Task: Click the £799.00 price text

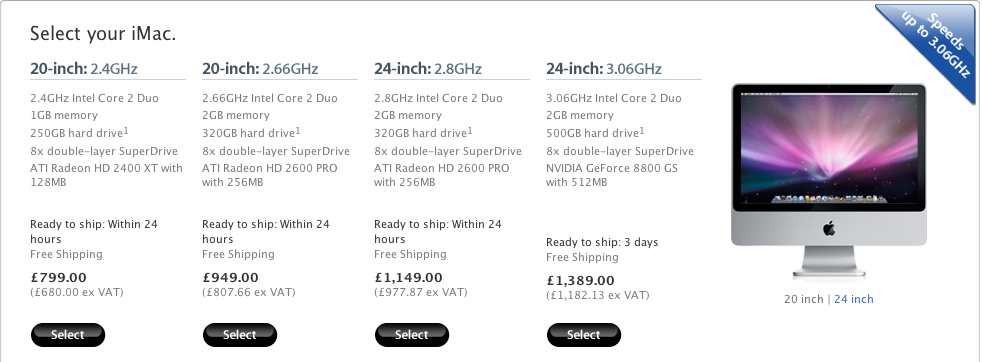Action: (x=58, y=277)
